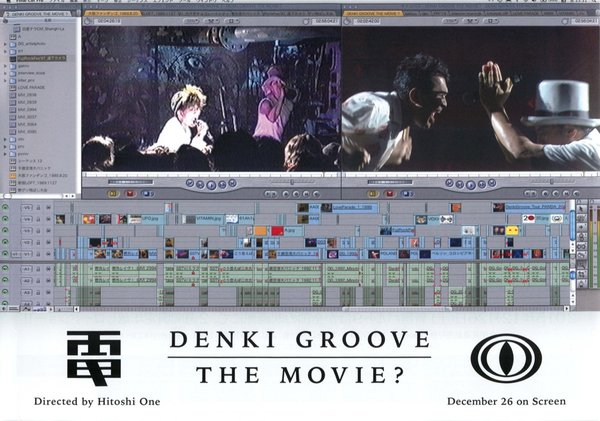Open the rightmost view dropdown in right canvas

tap(491, 21)
